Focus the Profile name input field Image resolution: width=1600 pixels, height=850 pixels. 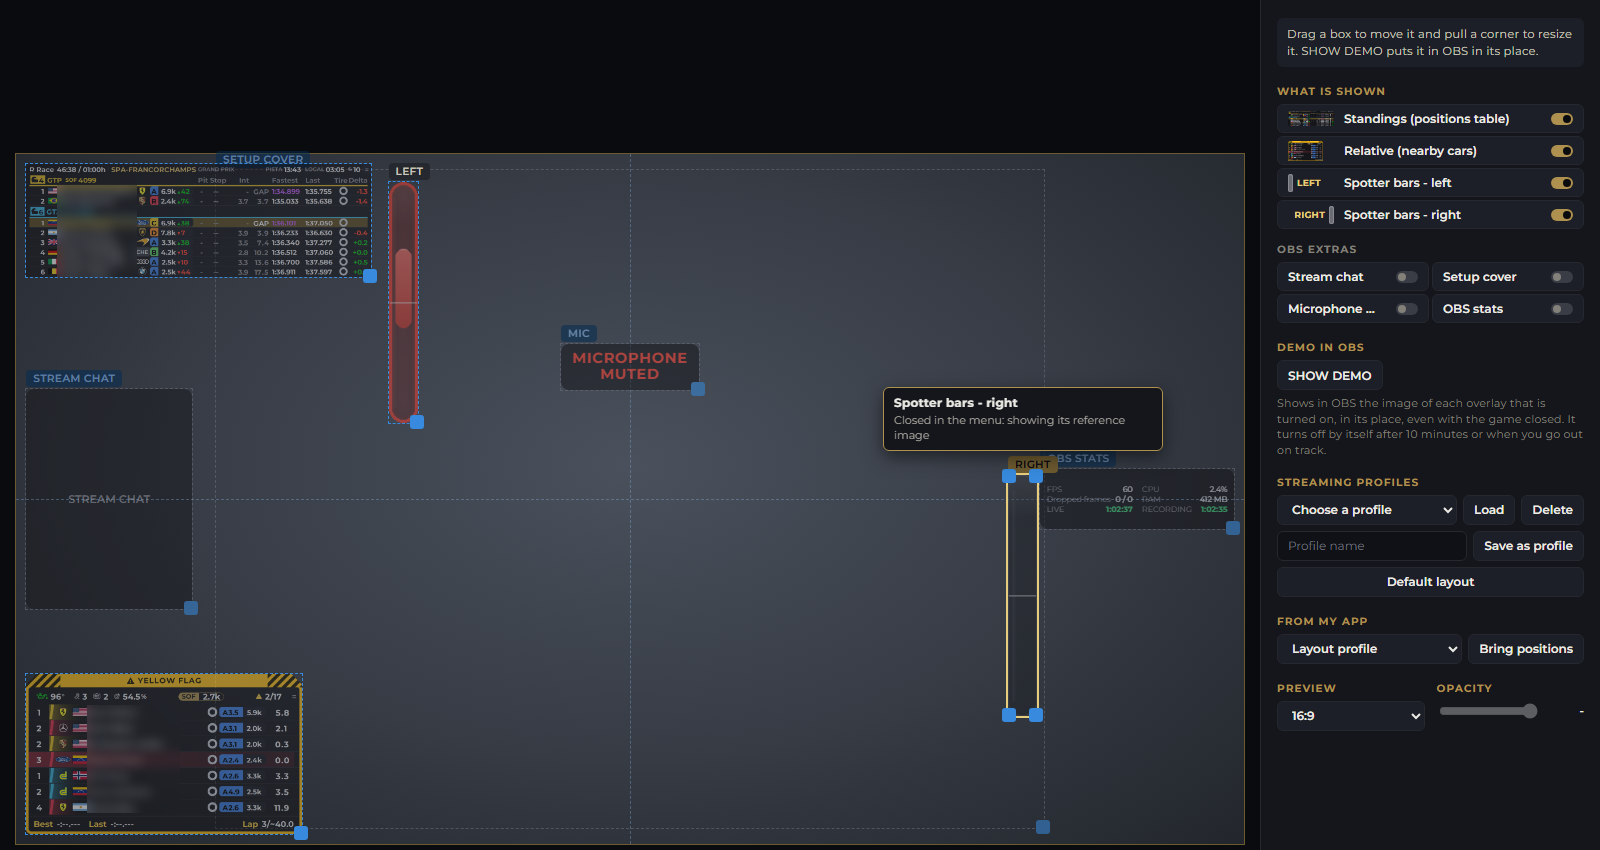tap(1371, 546)
